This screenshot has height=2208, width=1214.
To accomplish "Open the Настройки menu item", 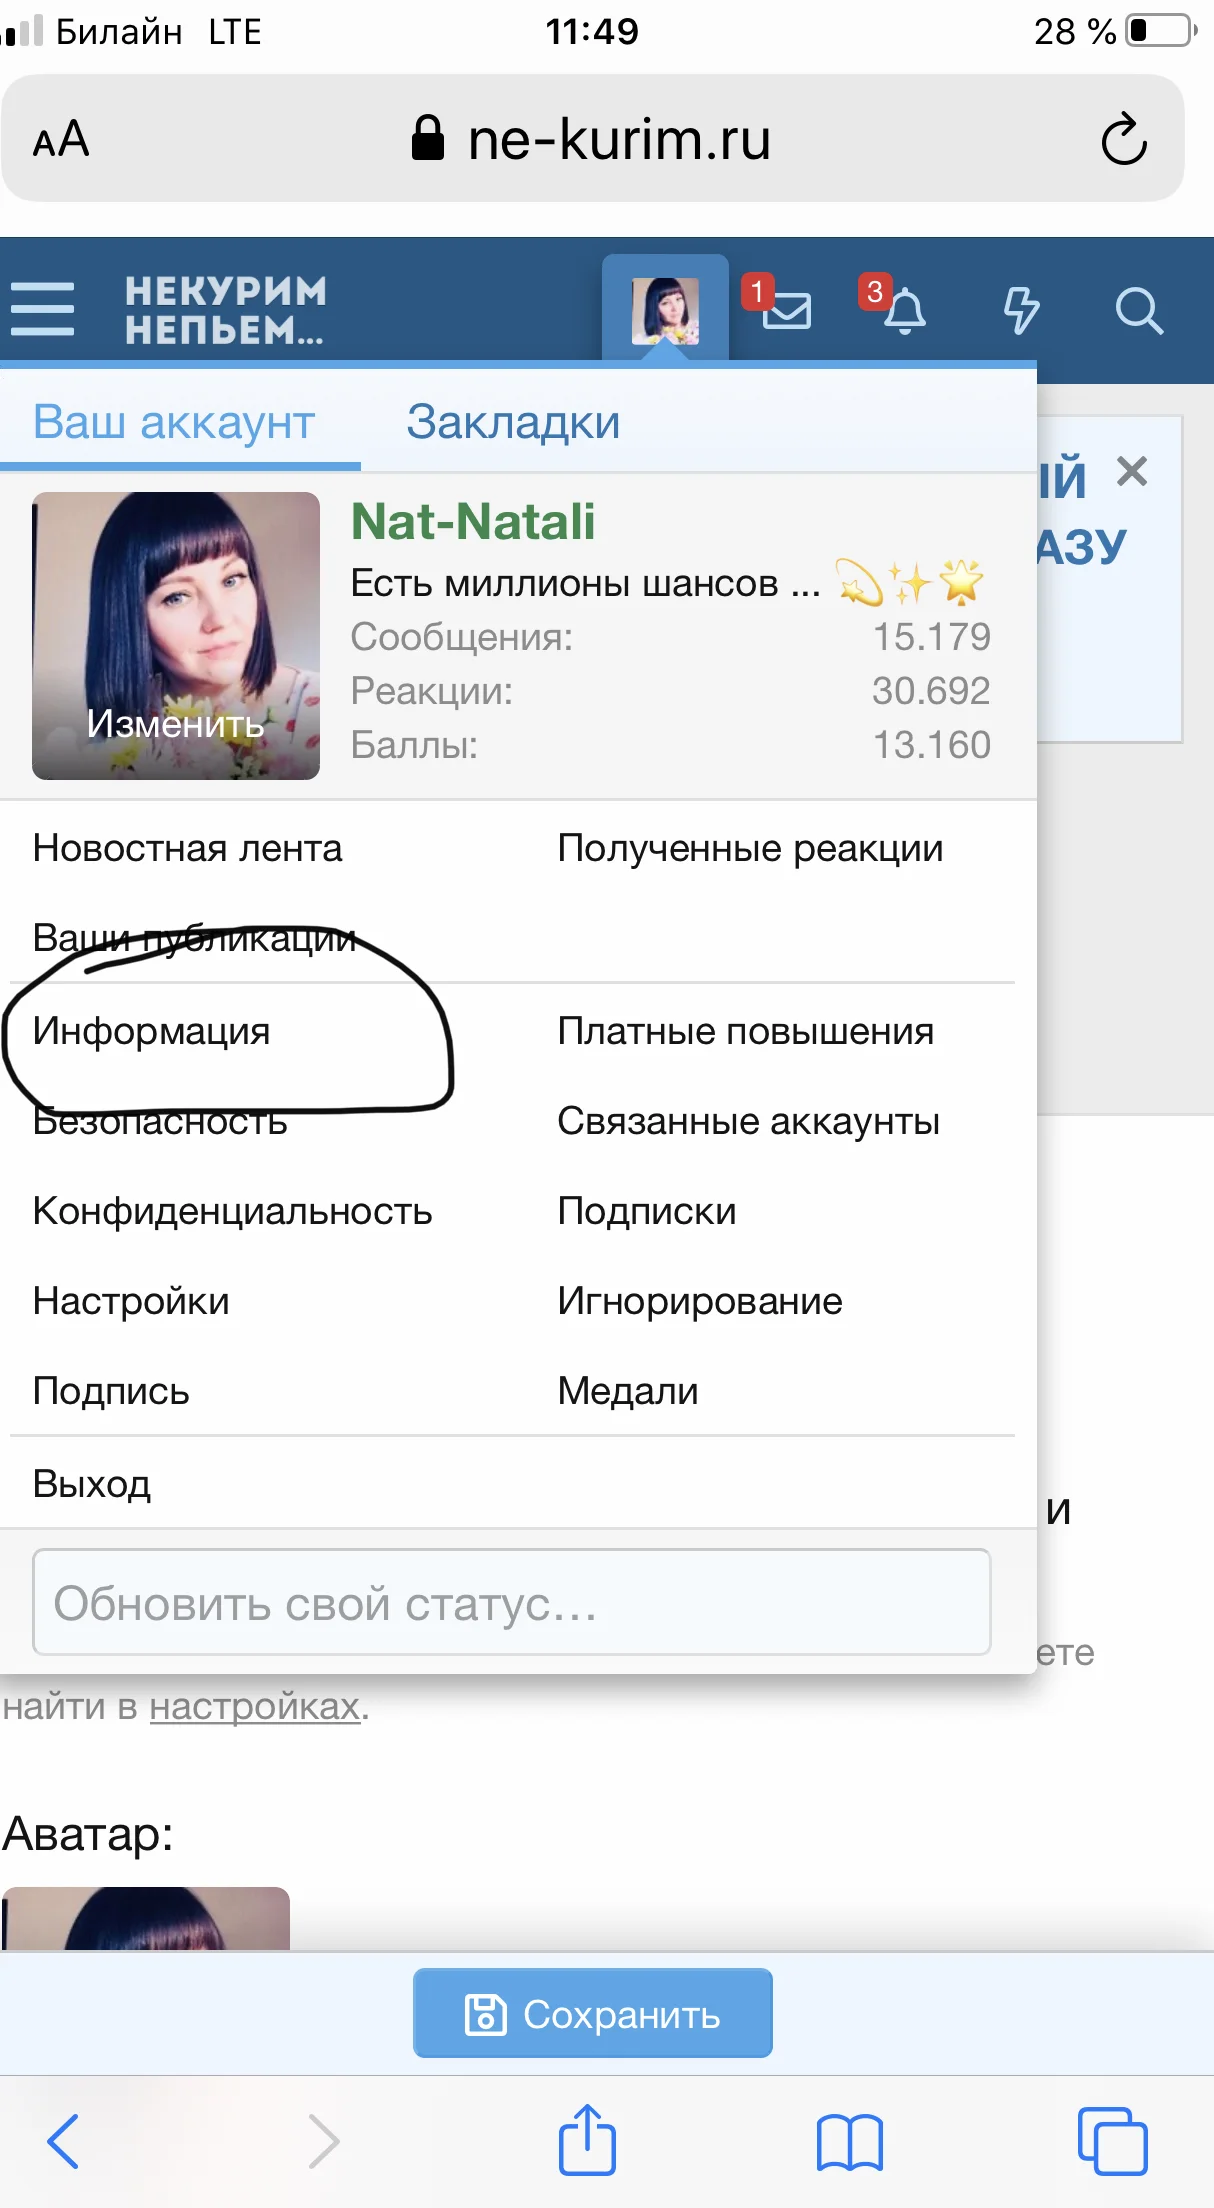I will [131, 1301].
